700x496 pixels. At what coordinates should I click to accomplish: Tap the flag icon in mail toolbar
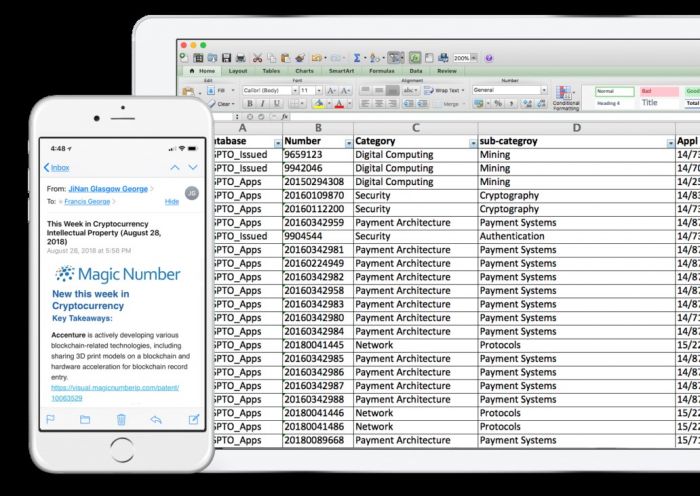point(50,419)
